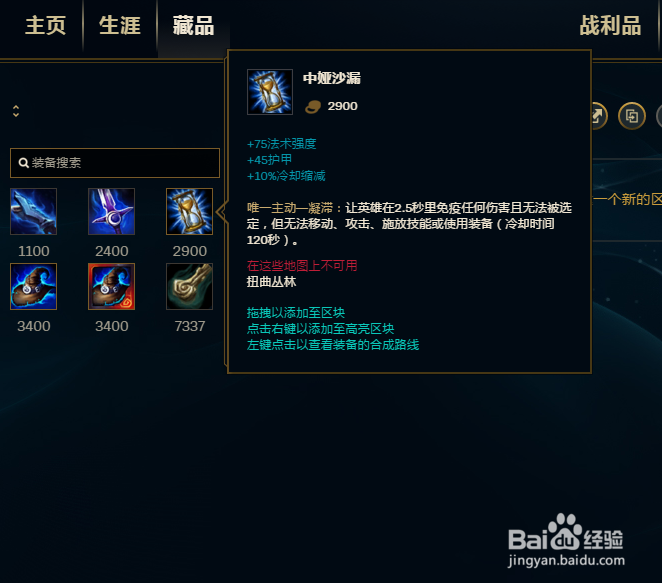Open the 藏品 collection tab
The image size is (662, 583).
click(x=193, y=26)
